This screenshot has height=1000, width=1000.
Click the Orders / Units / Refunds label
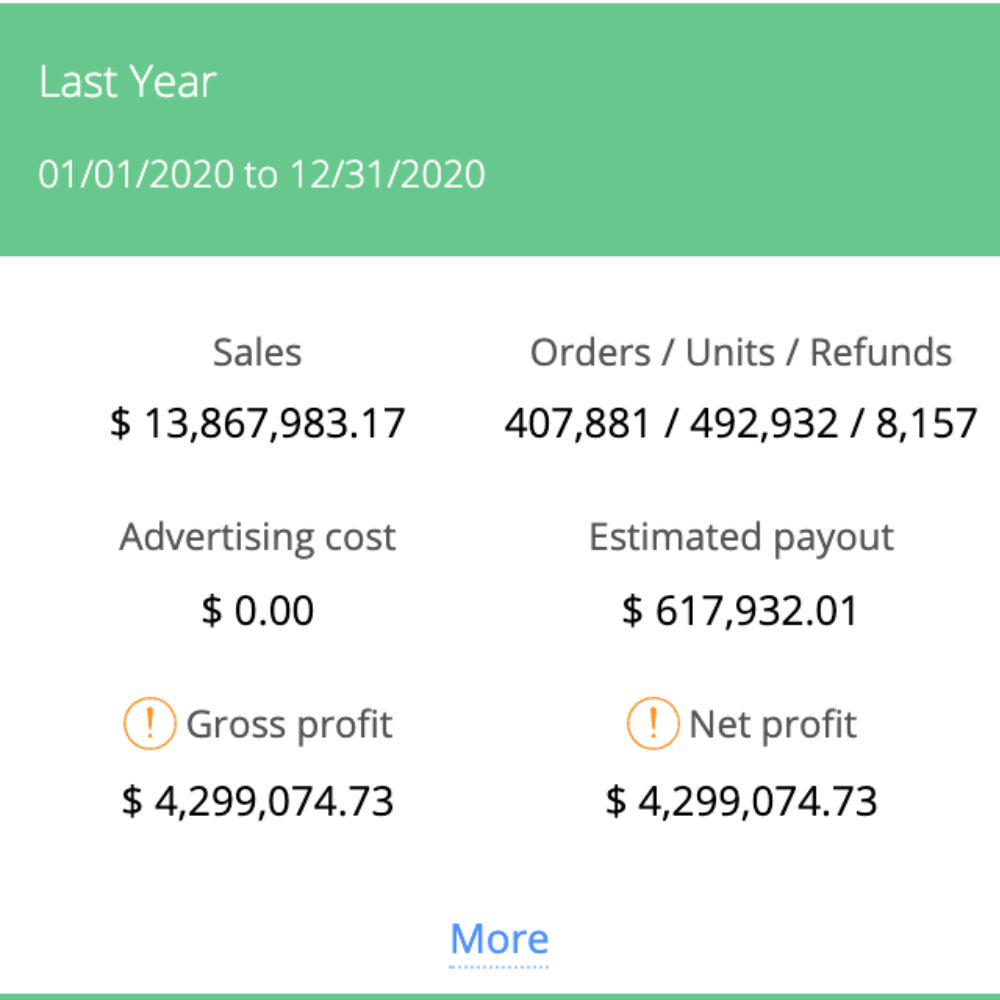pos(741,353)
